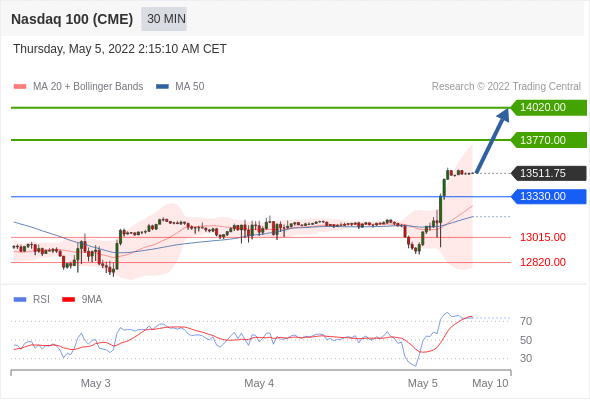The width and height of the screenshot is (590, 400).
Task: Click the May 10 date marker
Action: [x=490, y=383]
